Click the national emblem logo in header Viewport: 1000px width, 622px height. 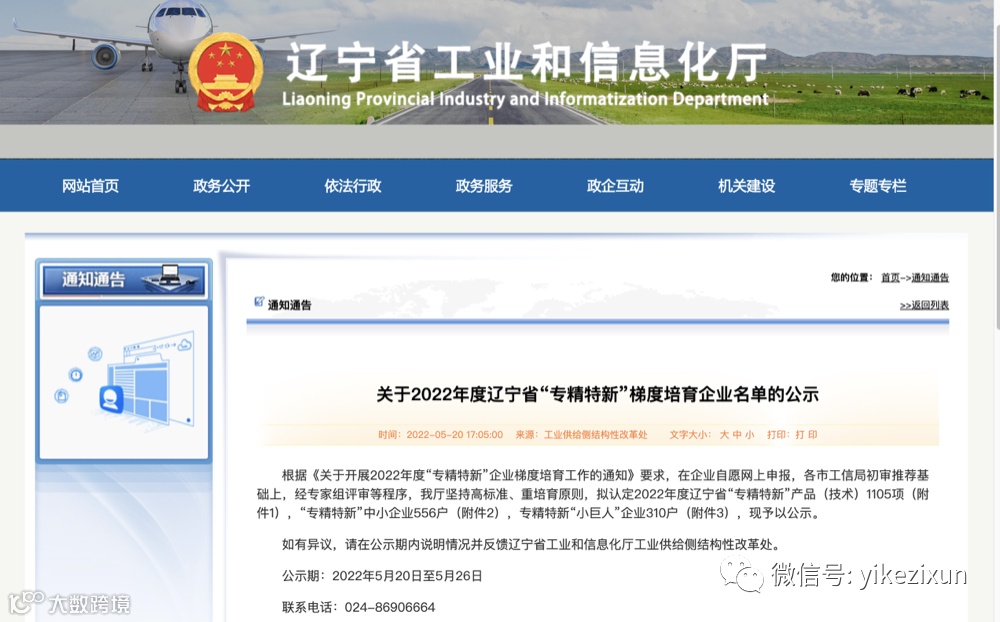coord(226,73)
